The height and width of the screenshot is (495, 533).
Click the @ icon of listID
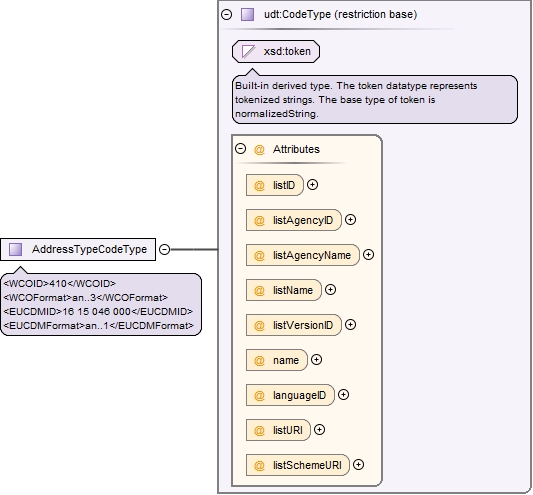(259, 186)
